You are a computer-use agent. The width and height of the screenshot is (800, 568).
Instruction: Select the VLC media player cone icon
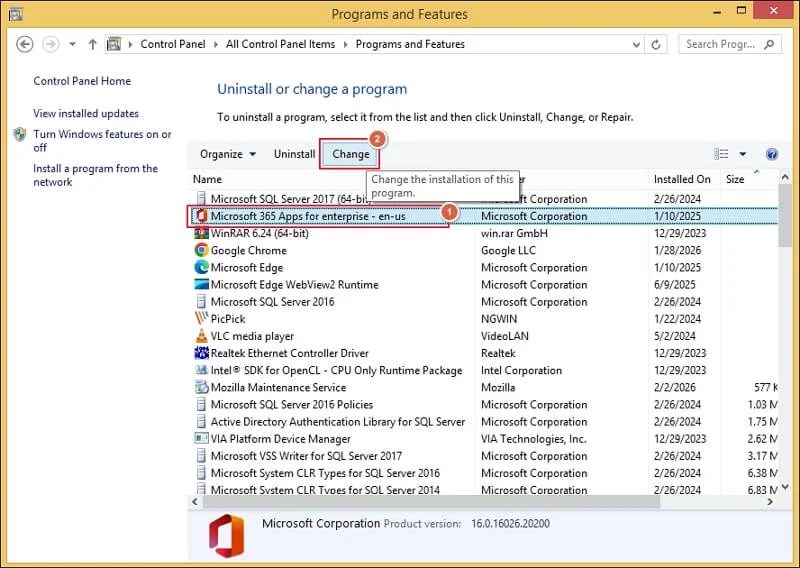pos(202,336)
